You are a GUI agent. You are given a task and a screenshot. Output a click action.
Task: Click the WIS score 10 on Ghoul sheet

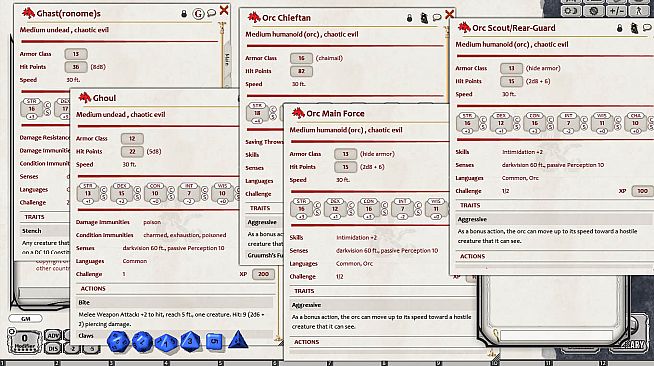click(x=222, y=193)
